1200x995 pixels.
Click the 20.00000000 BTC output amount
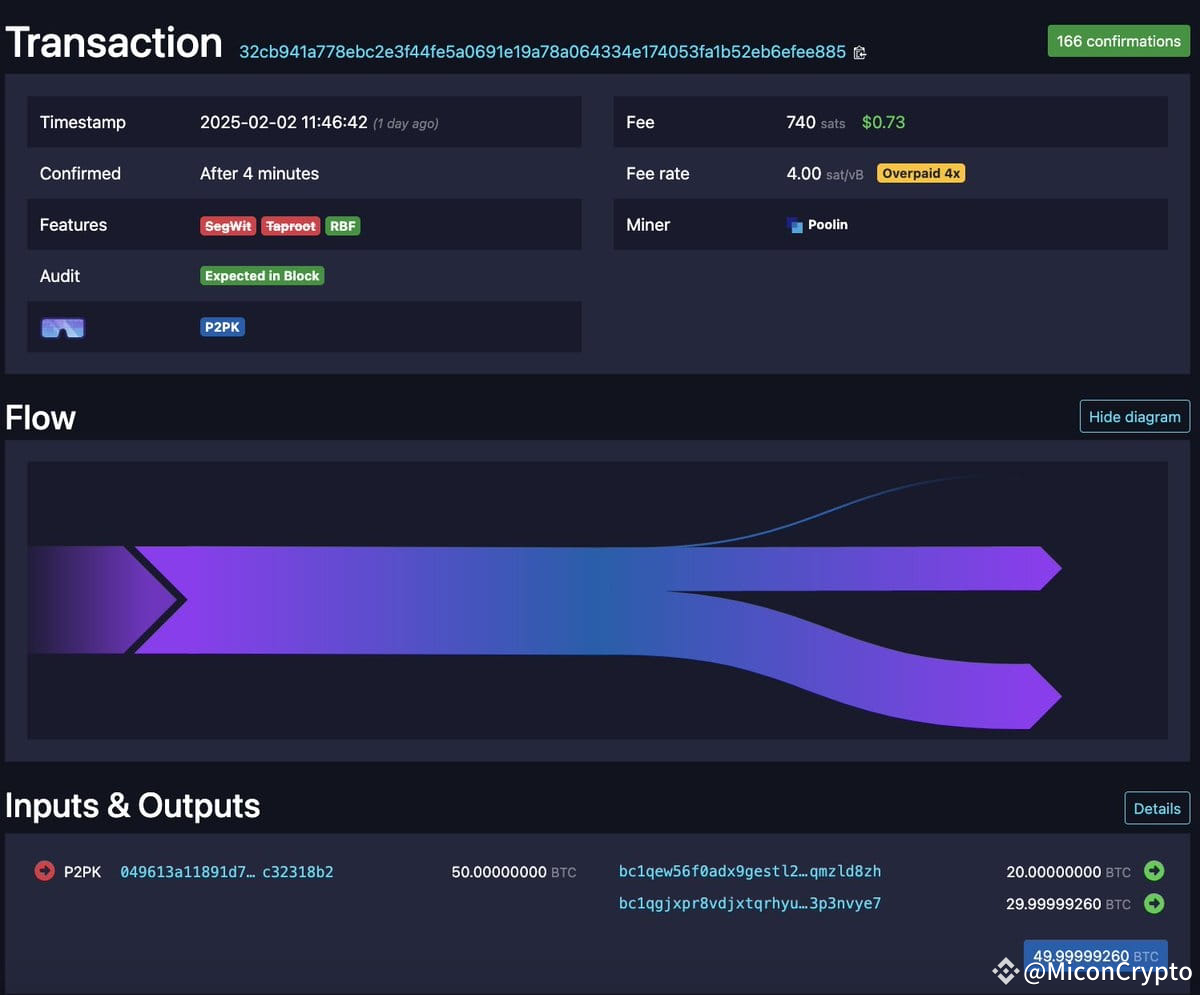pos(1068,872)
